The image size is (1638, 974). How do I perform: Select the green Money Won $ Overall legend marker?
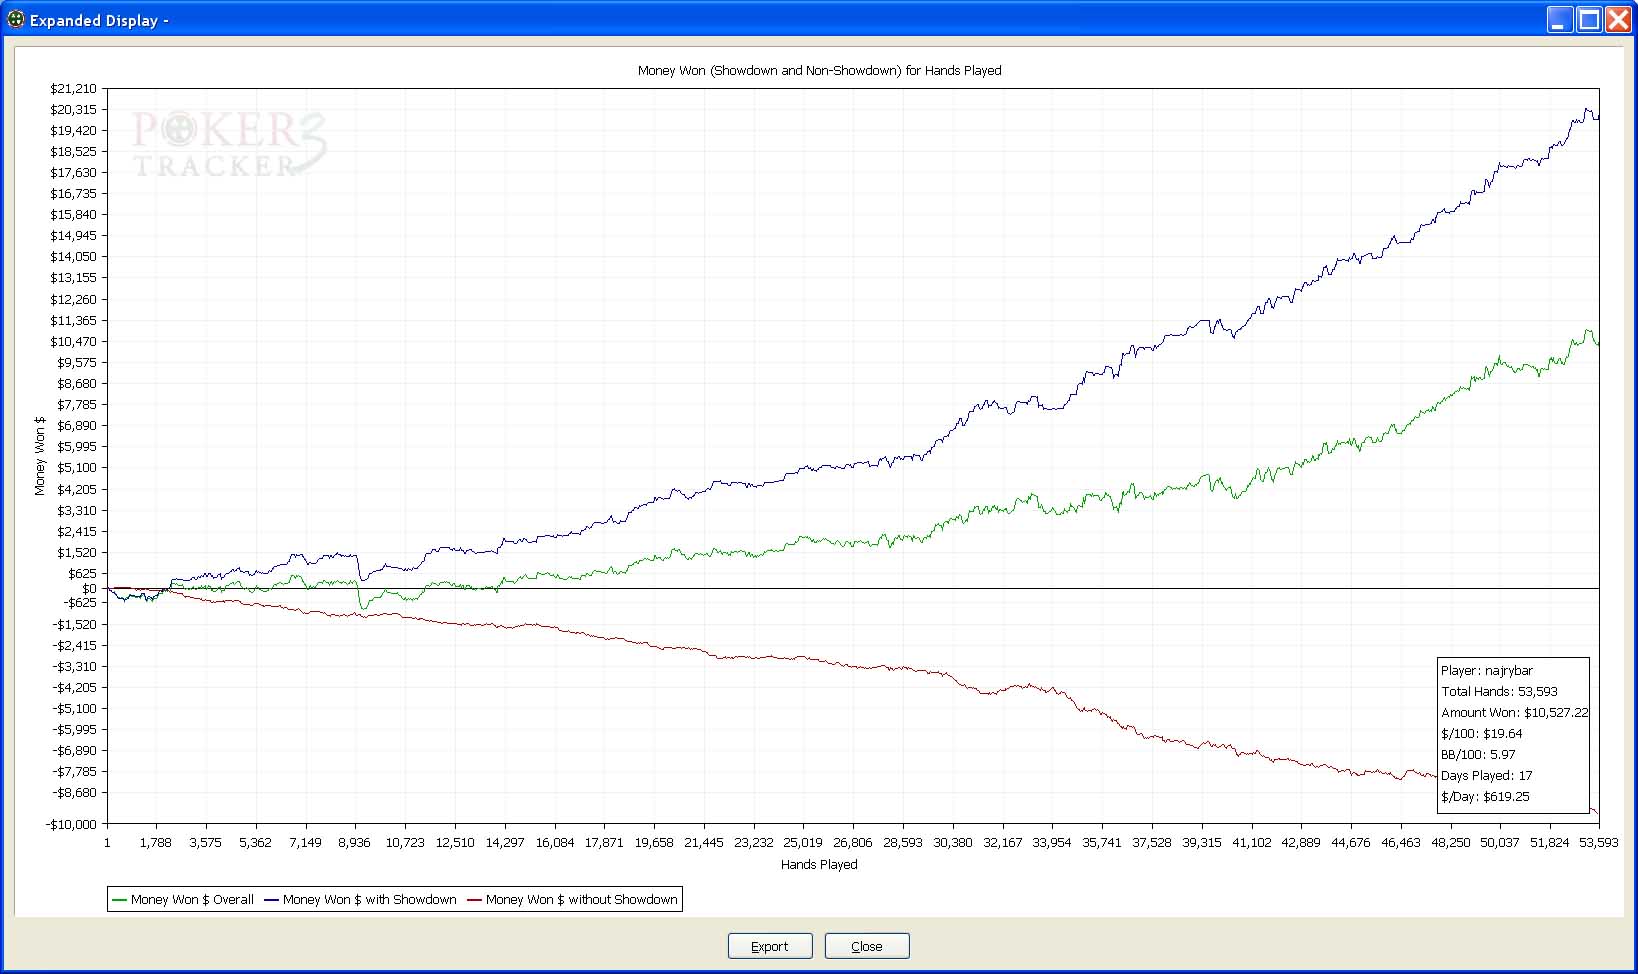[119, 900]
